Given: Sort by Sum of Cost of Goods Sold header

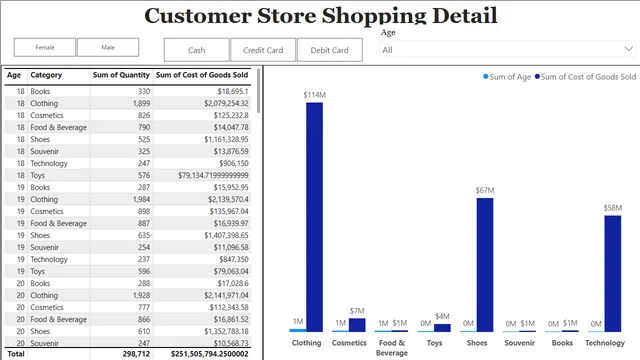Looking at the screenshot, I should (x=202, y=75).
